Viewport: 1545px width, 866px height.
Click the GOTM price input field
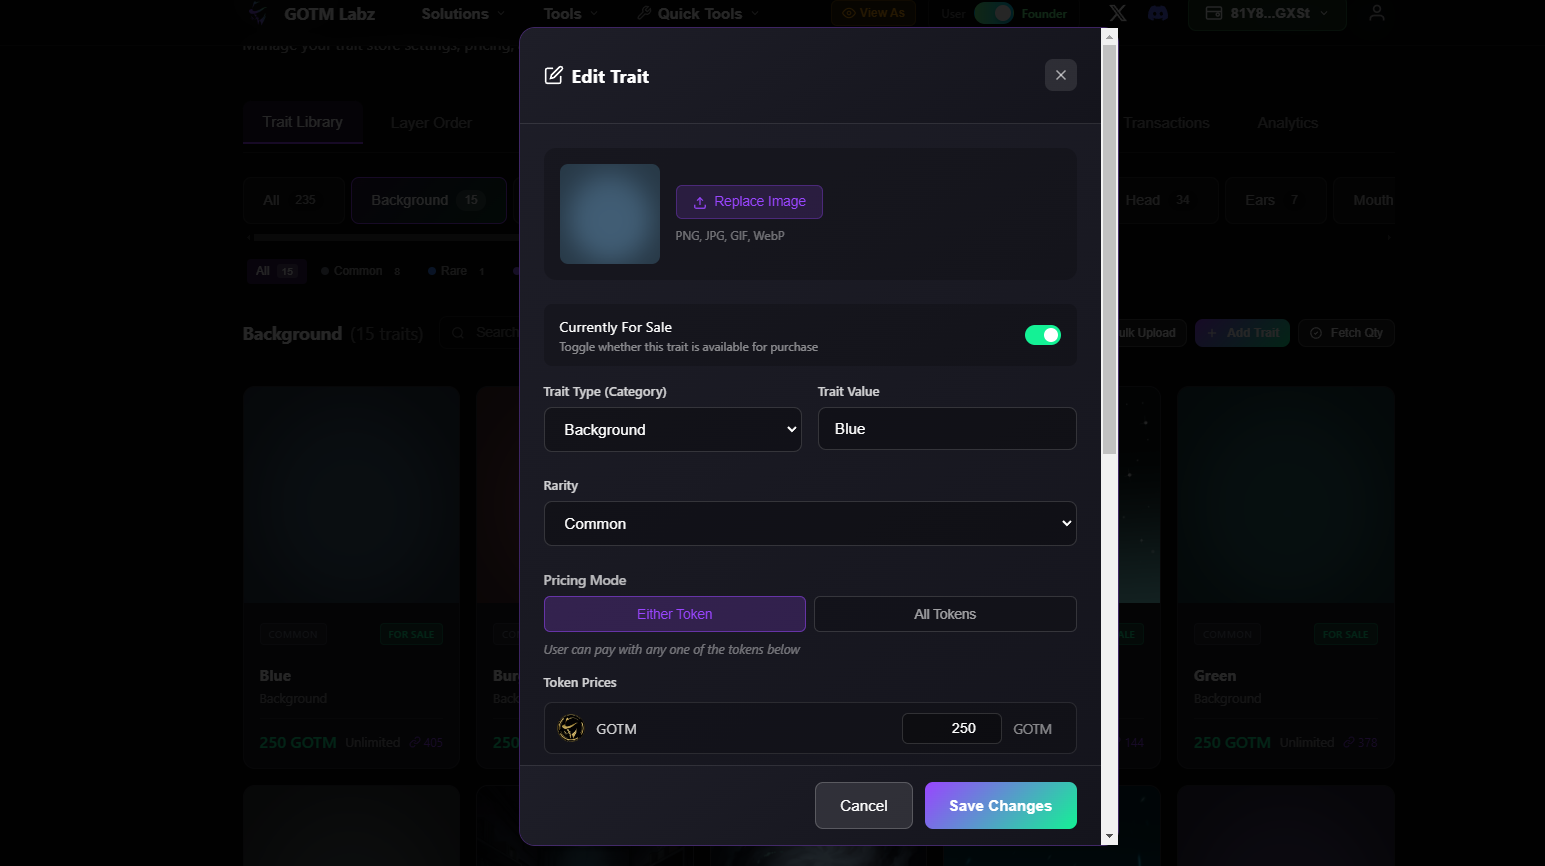click(951, 728)
